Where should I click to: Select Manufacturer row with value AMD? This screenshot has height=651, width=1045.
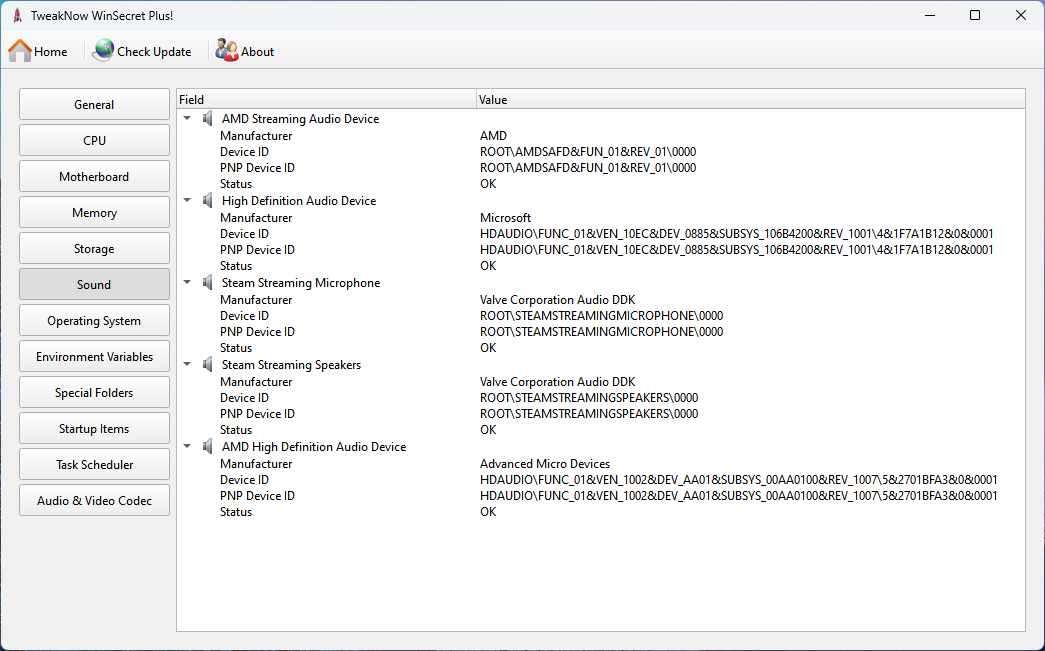coord(600,135)
